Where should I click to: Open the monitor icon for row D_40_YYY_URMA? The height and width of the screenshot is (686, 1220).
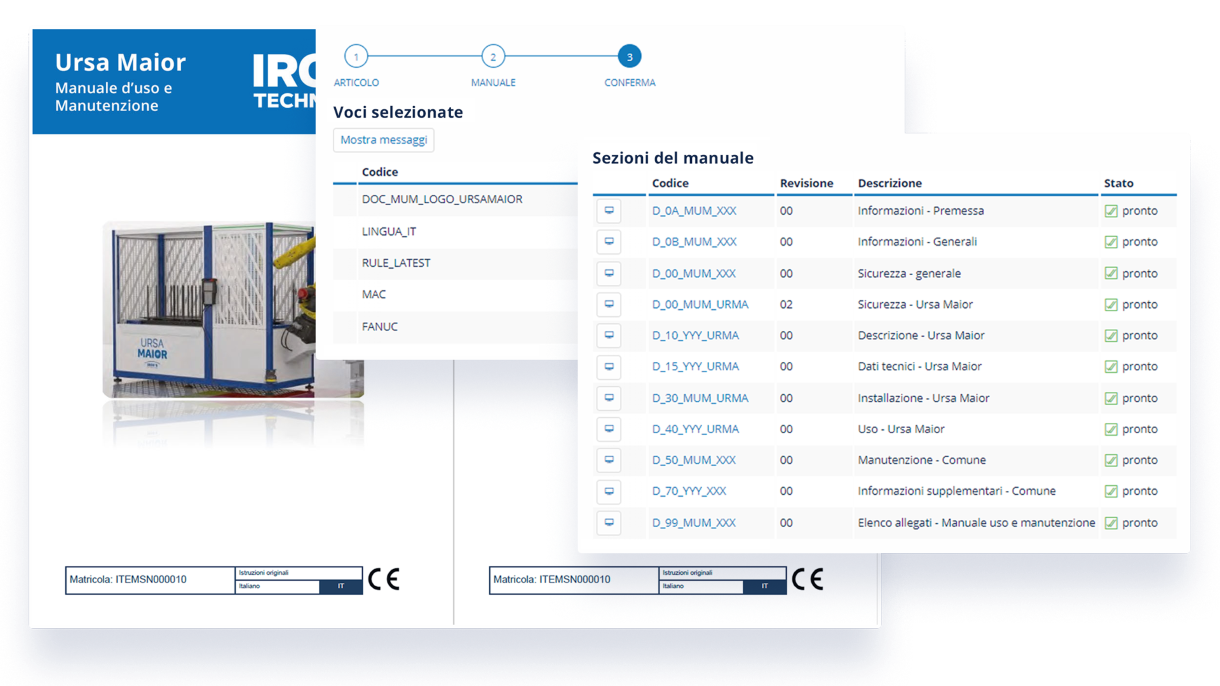(x=609, y=429)
